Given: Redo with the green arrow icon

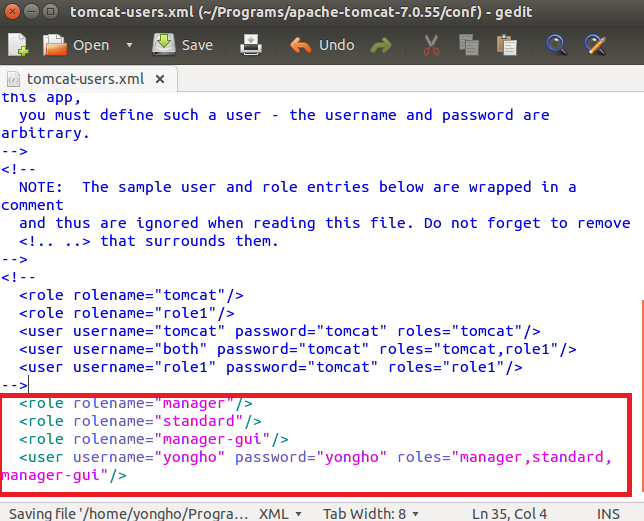Looking at the screenshot, I should 381,45.
